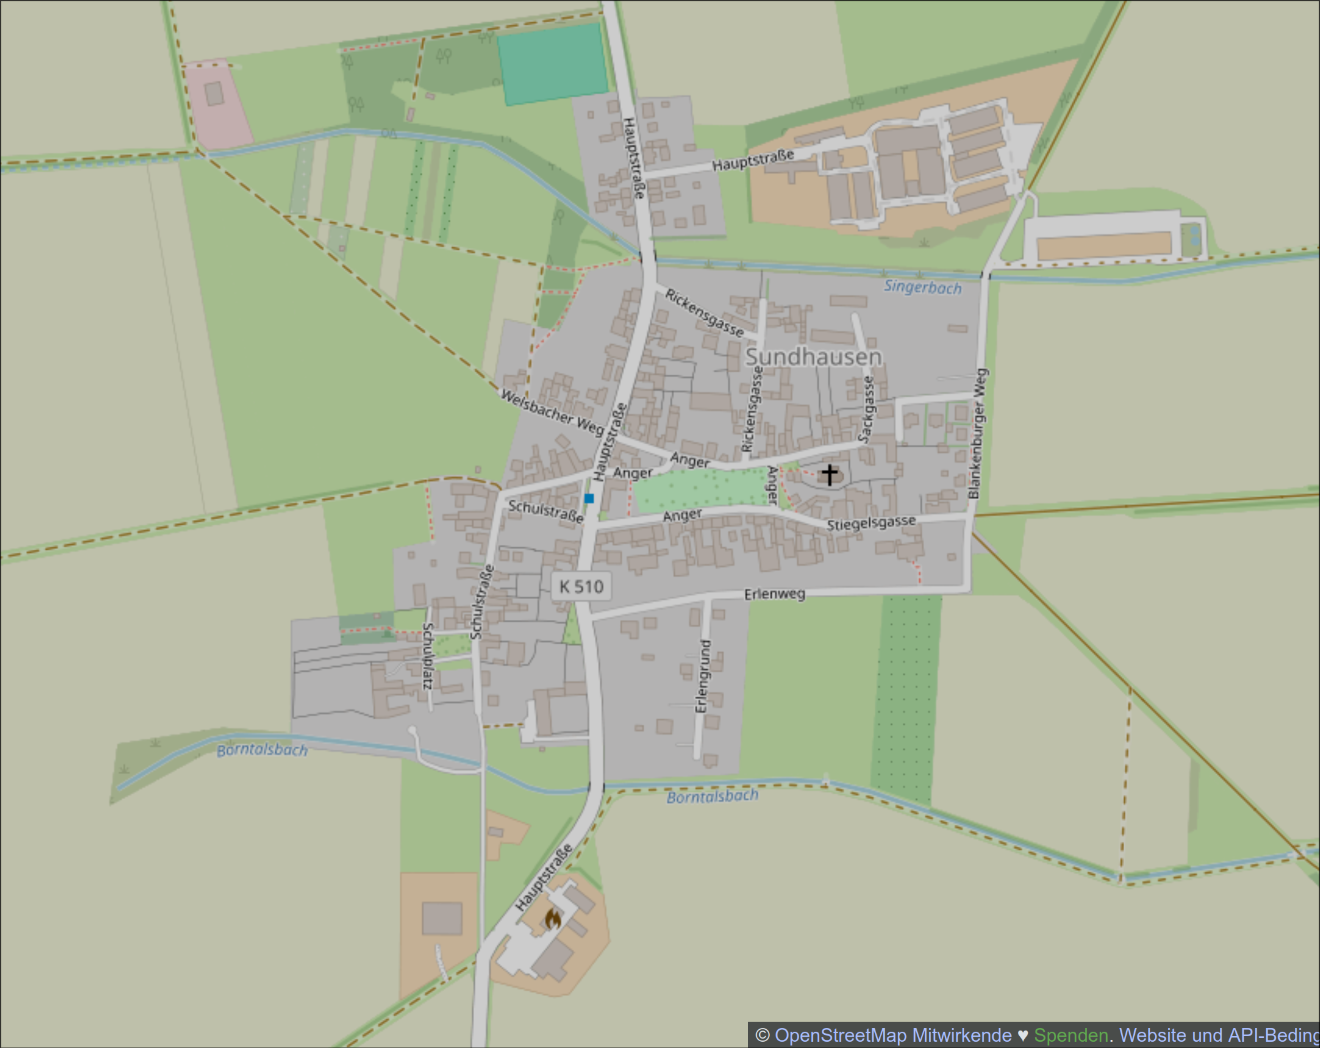Click the dotted green park on Anger
The height and width of the screenshot is (1048, 1320).
click(x=700, y=490)
